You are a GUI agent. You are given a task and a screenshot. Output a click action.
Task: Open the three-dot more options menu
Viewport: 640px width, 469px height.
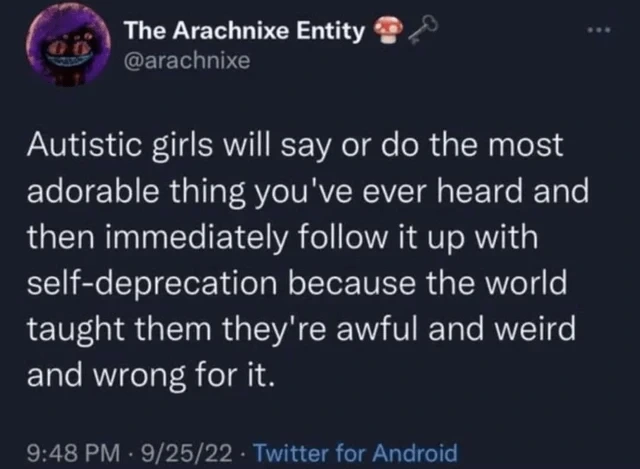tap(599, 30)
